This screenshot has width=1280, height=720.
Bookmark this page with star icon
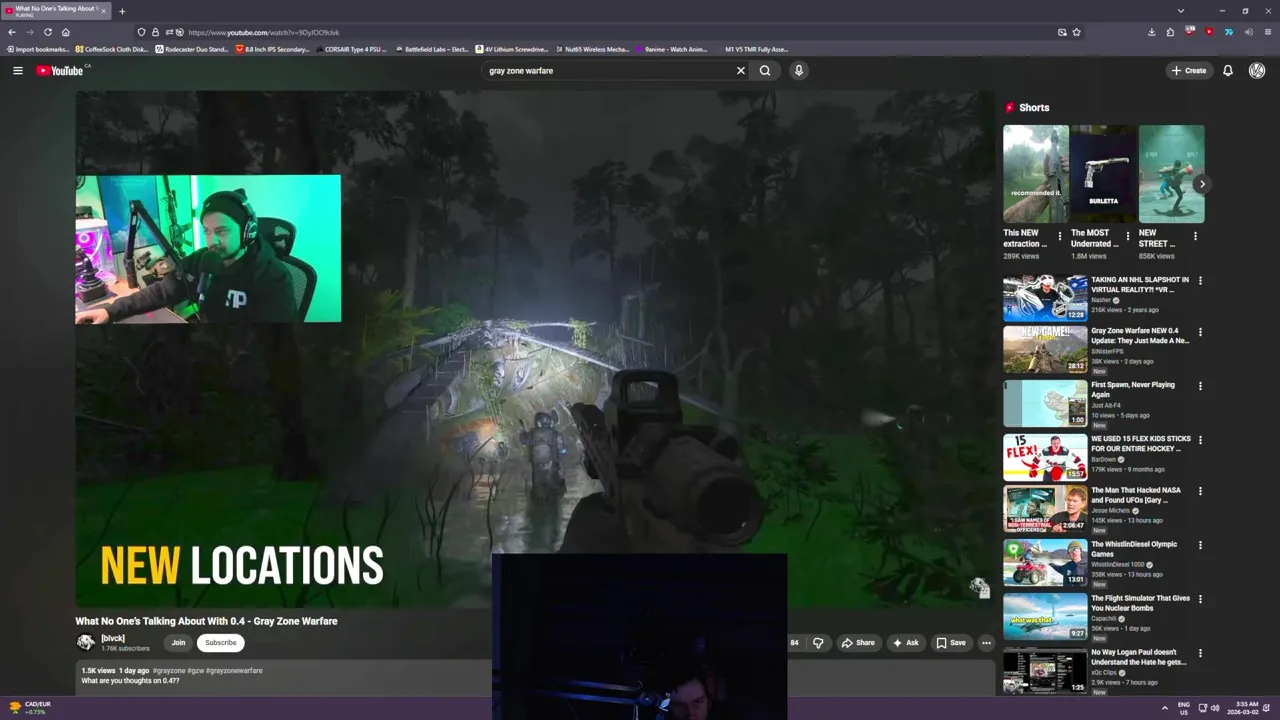click(x=1076, y=32)
